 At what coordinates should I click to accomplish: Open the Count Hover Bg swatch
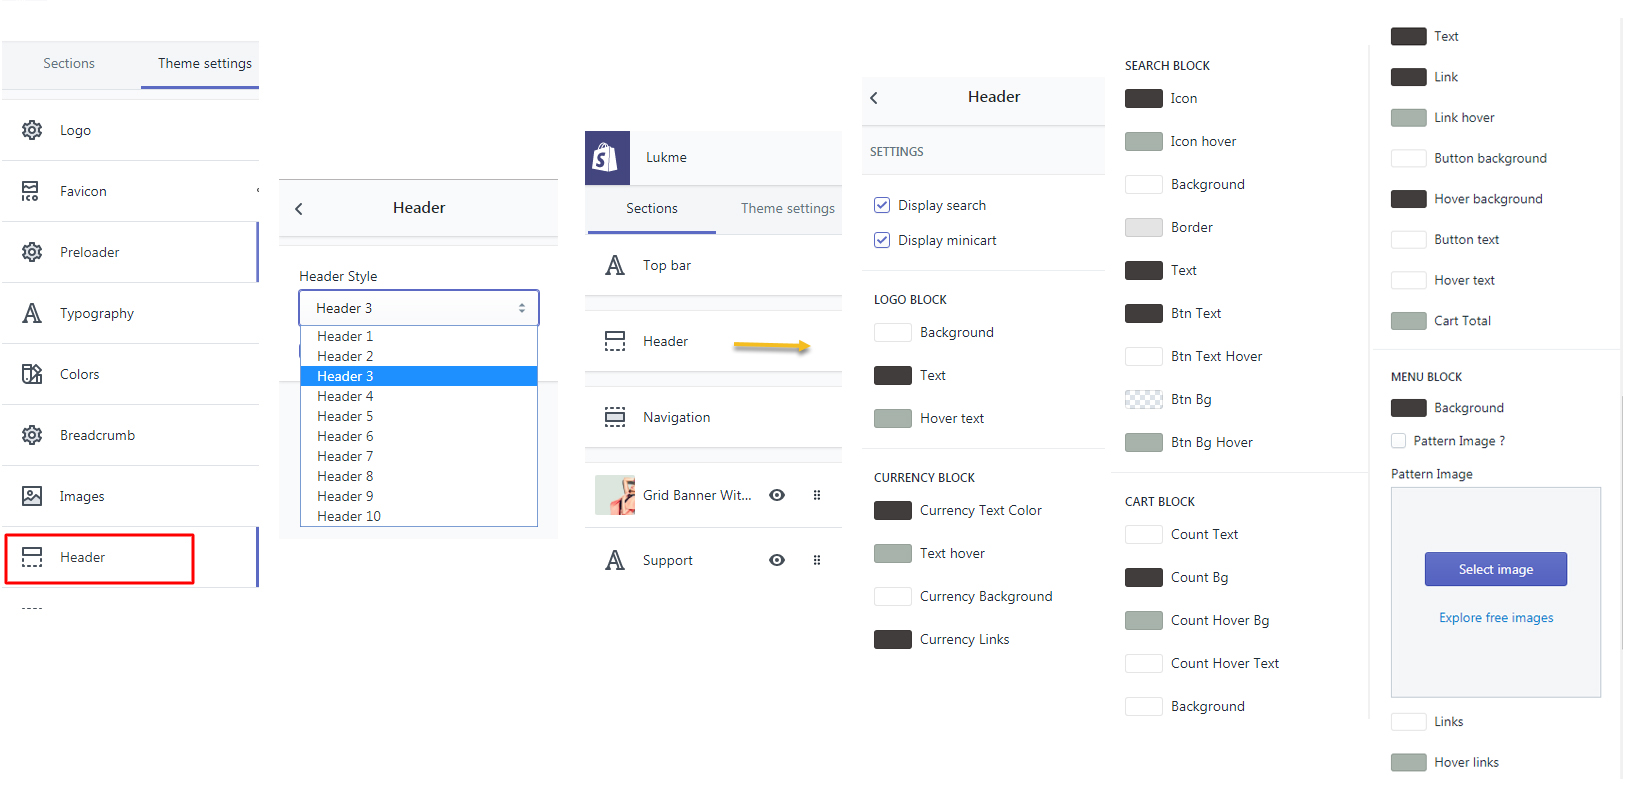[x=1144, y=620]
